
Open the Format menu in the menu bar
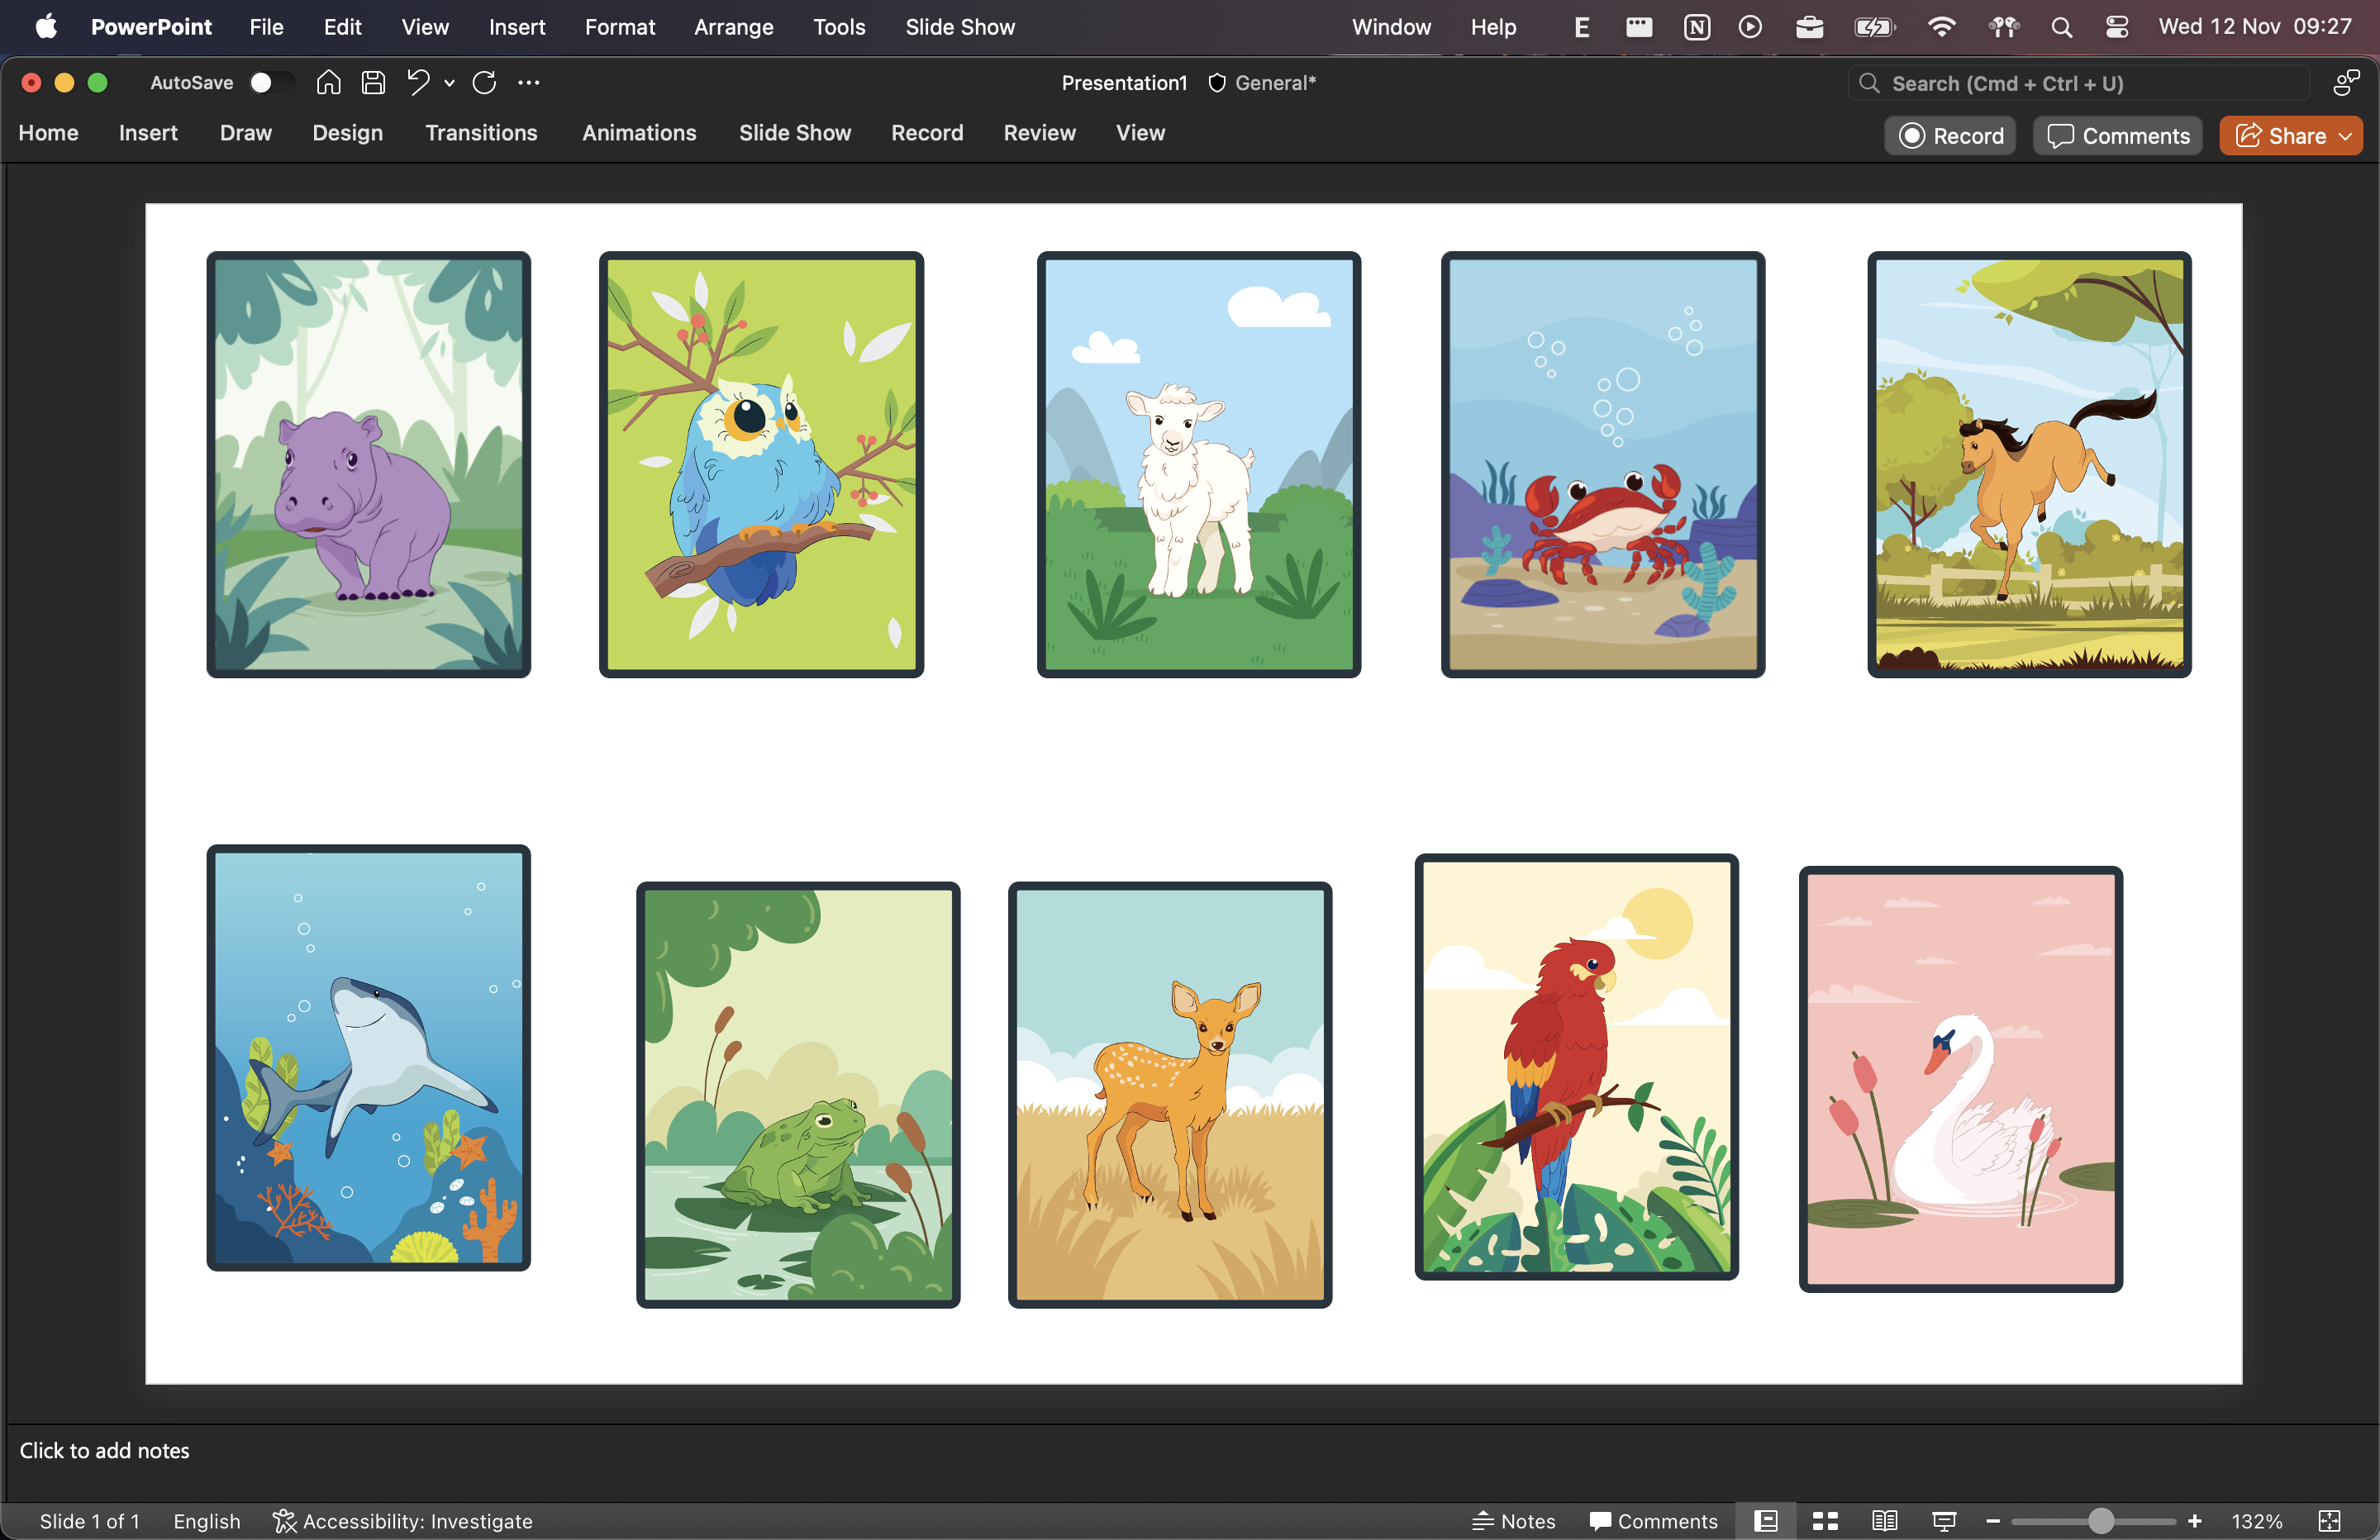tap(620, 27)
